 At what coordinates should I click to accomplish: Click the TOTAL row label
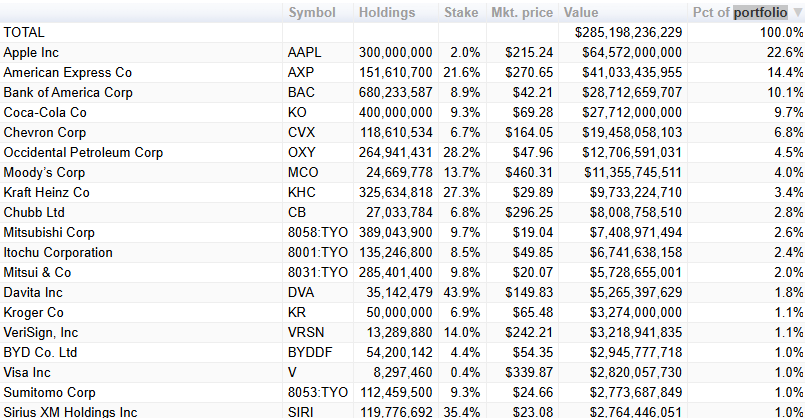point(24,32)
